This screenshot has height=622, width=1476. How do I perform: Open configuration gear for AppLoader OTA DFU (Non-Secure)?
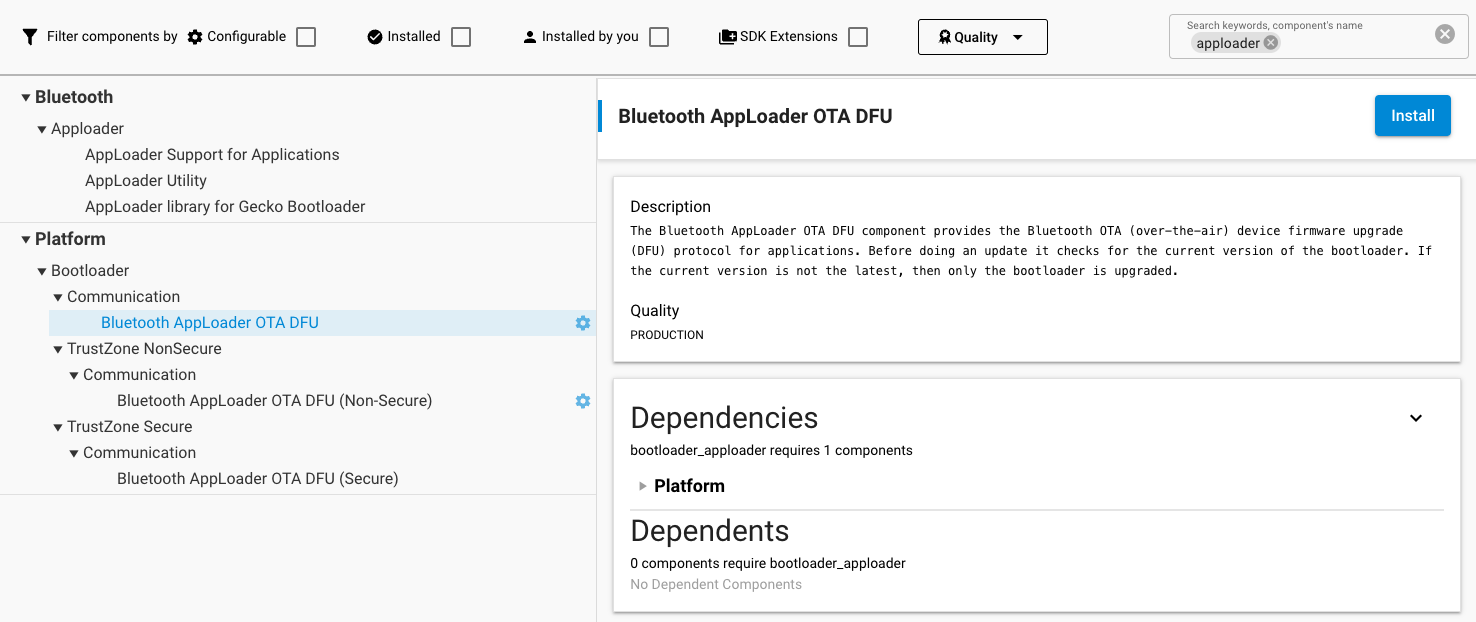[x=582, y=401]
